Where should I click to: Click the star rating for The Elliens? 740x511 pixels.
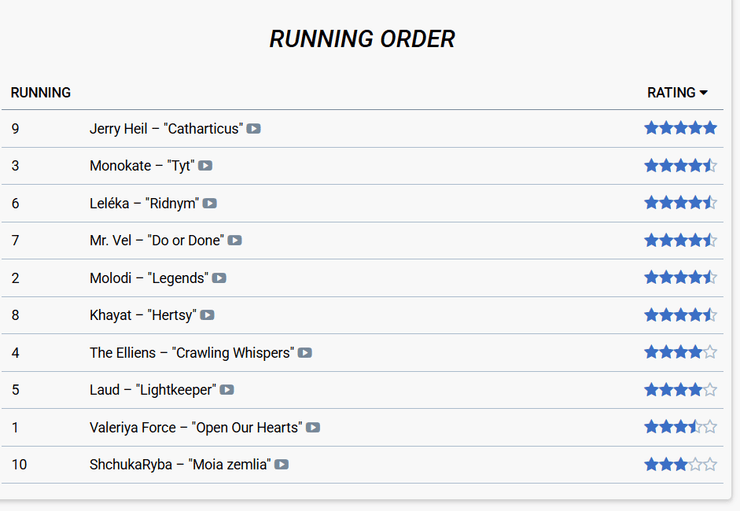[680, 352]
